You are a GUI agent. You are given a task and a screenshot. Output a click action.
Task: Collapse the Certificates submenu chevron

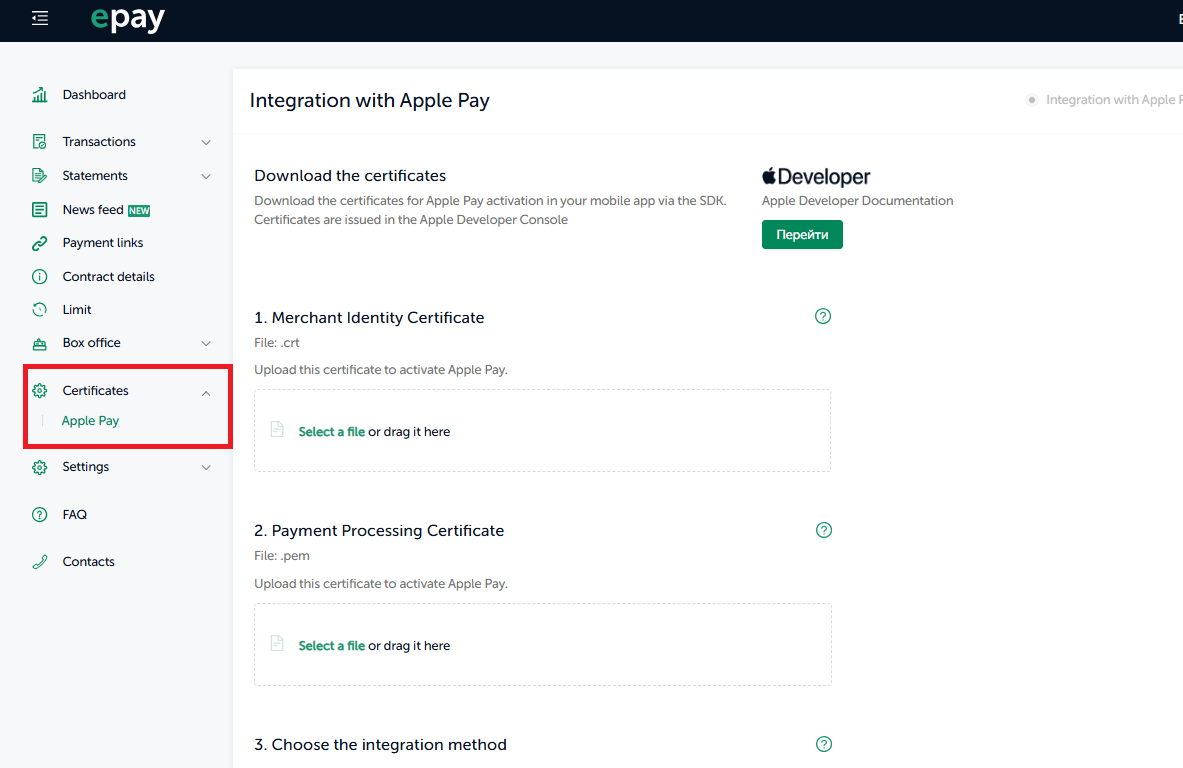click(x=206, y=392)
